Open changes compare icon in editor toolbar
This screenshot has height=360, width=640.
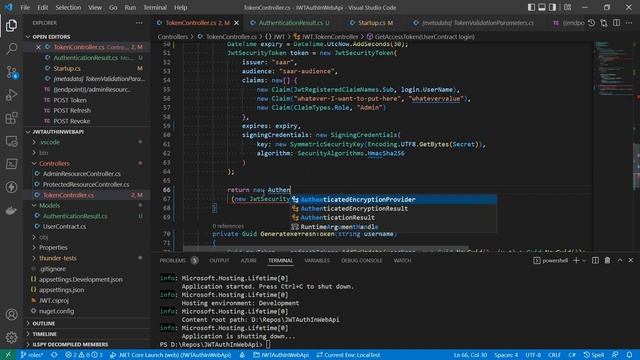click(x=604, y=23)
